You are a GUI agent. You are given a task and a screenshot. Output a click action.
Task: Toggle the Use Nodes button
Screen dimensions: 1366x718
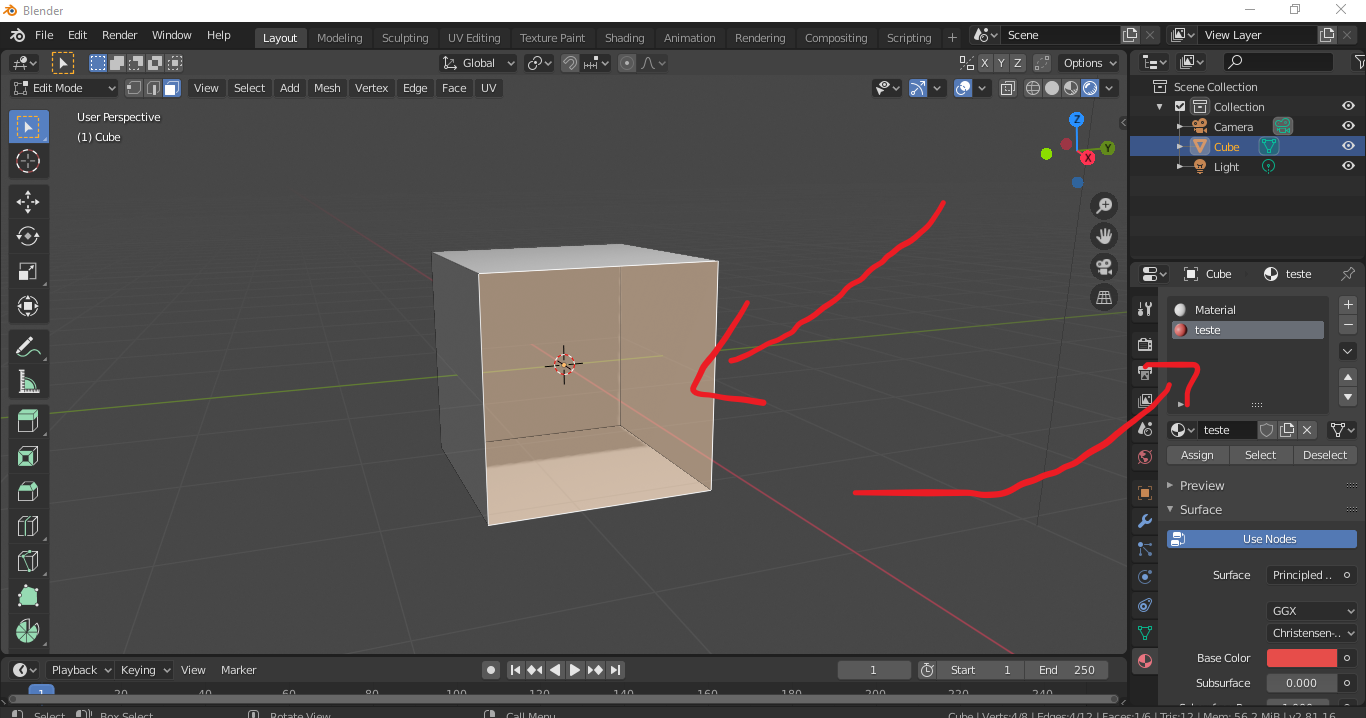tap(1262, 539)
